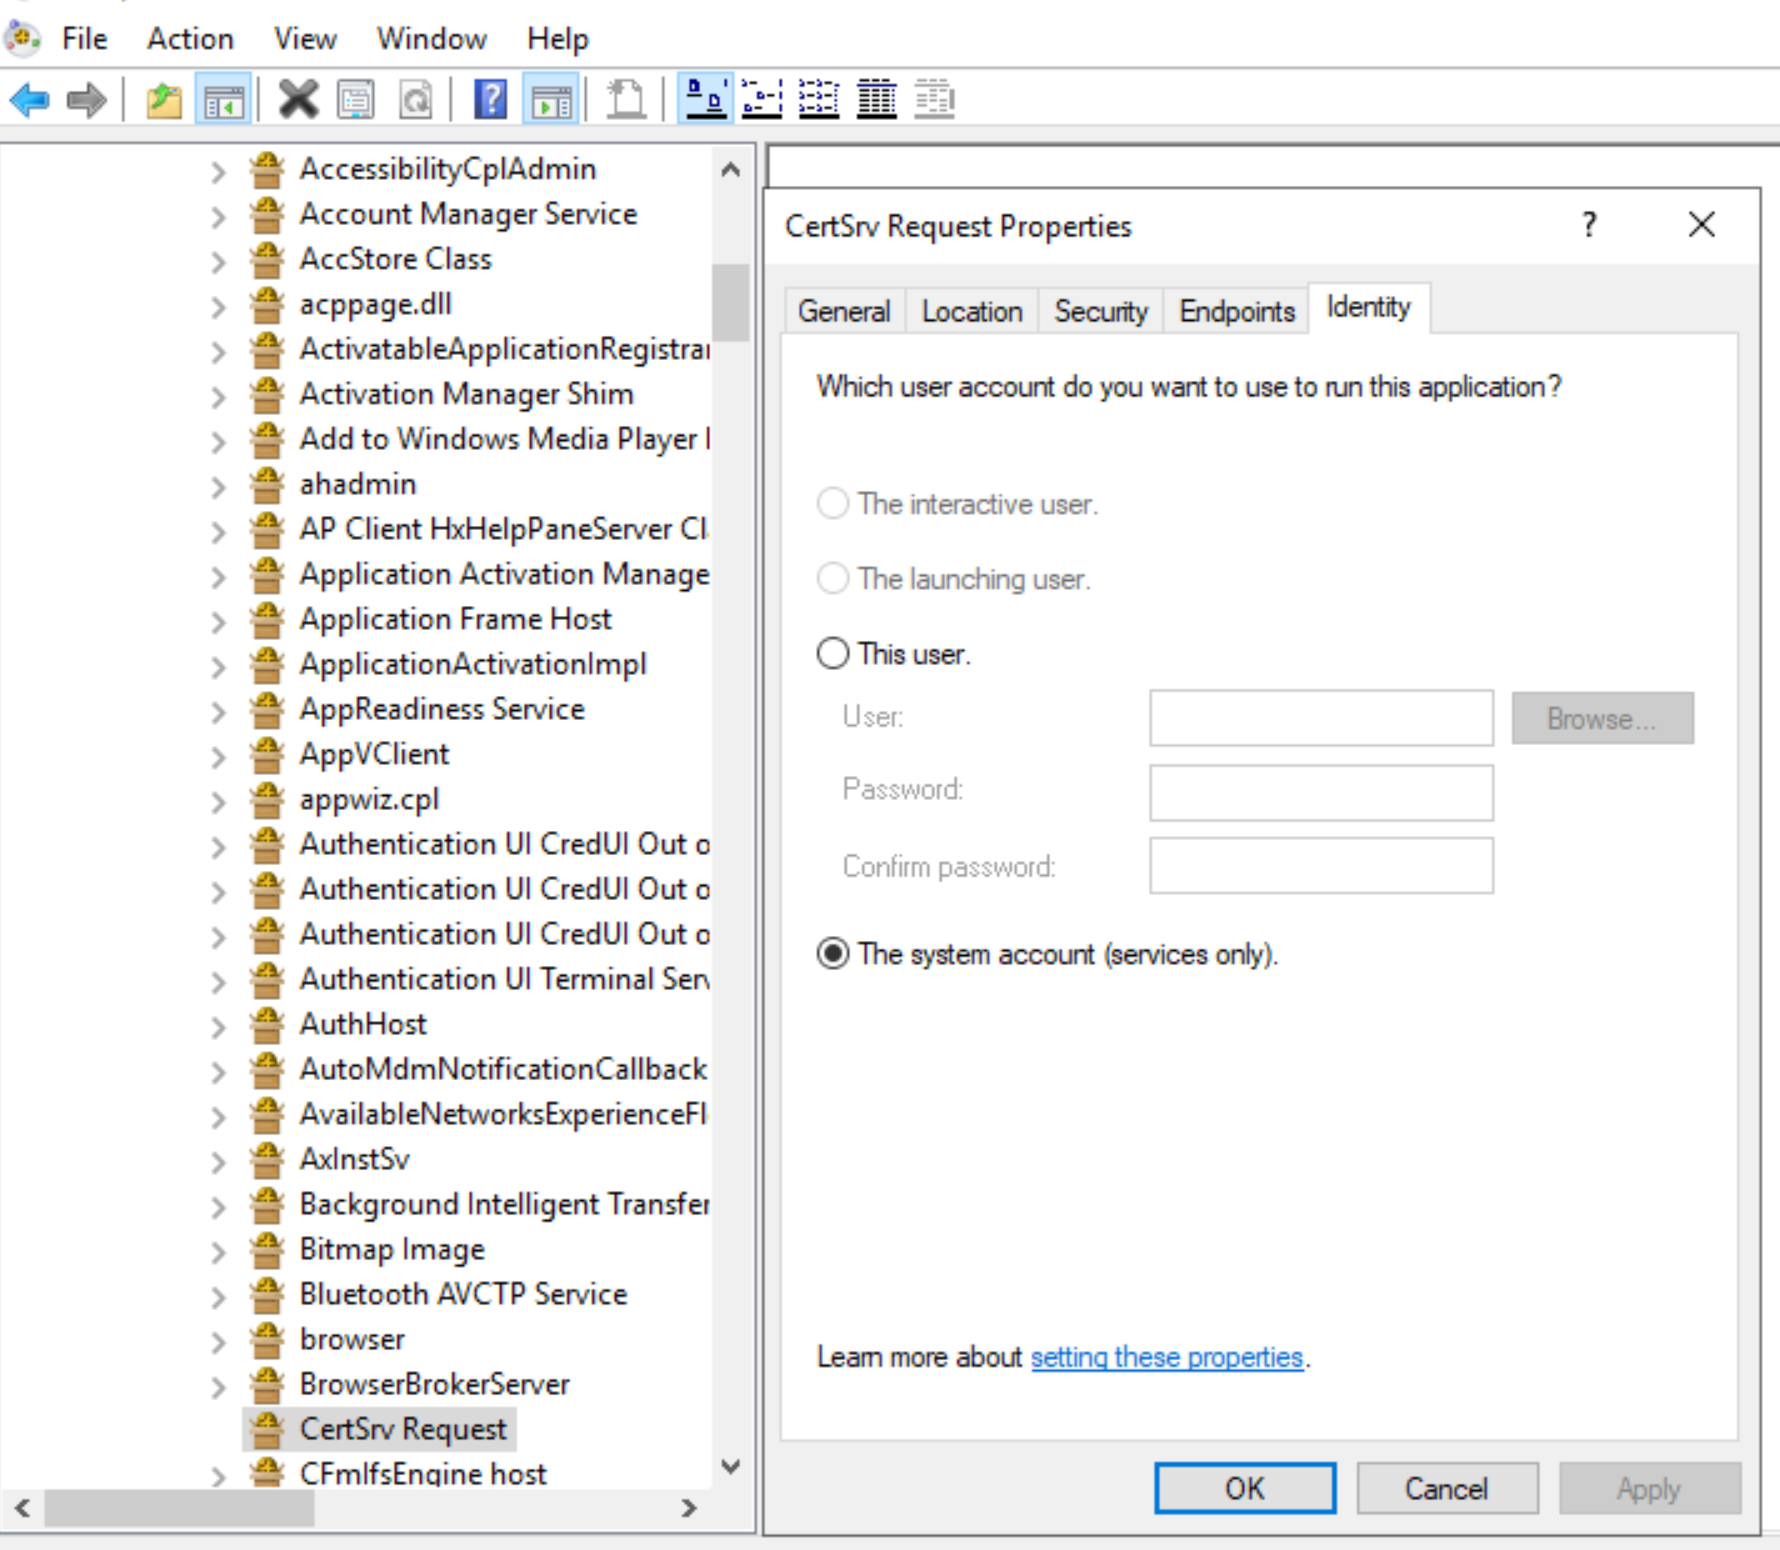Image resolution: width=1780 pixels, height=1550 pixels.
Task: Expand AppVClient tree node
Action: point(218,757)
